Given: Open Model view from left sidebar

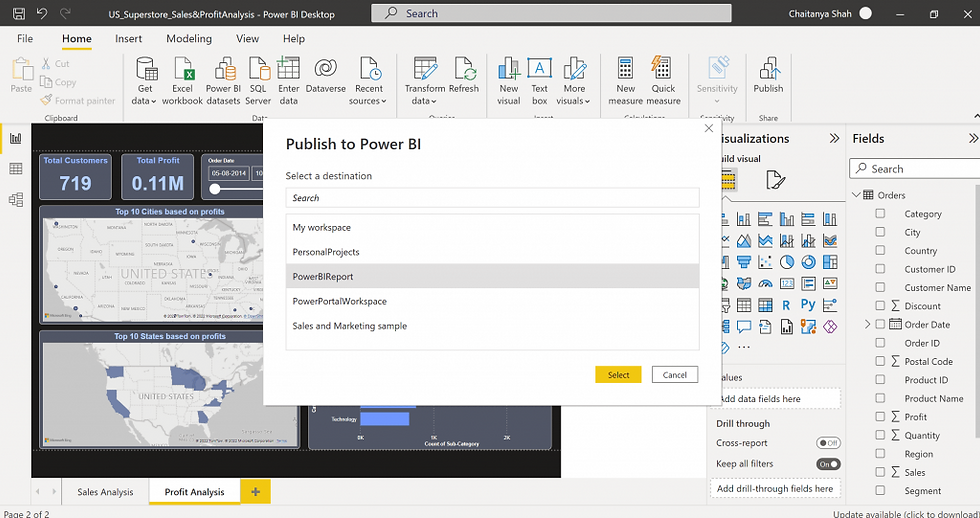Looking at the screenshot, I should 16,199.
